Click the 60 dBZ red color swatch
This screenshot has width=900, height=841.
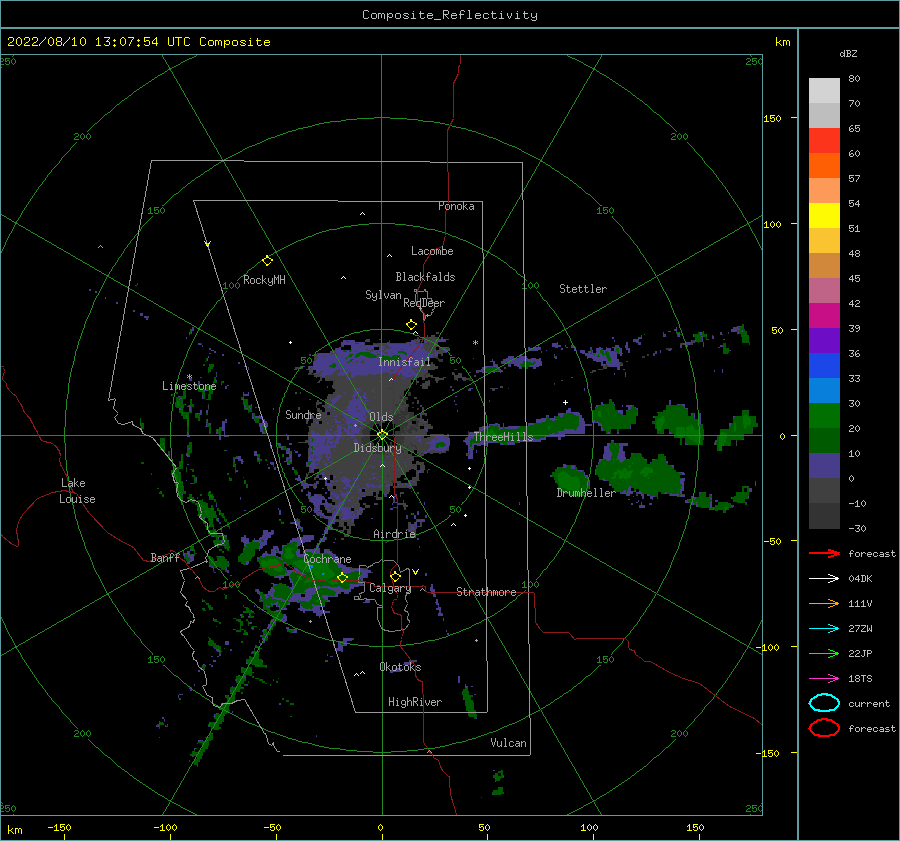[x=824, y=141]
